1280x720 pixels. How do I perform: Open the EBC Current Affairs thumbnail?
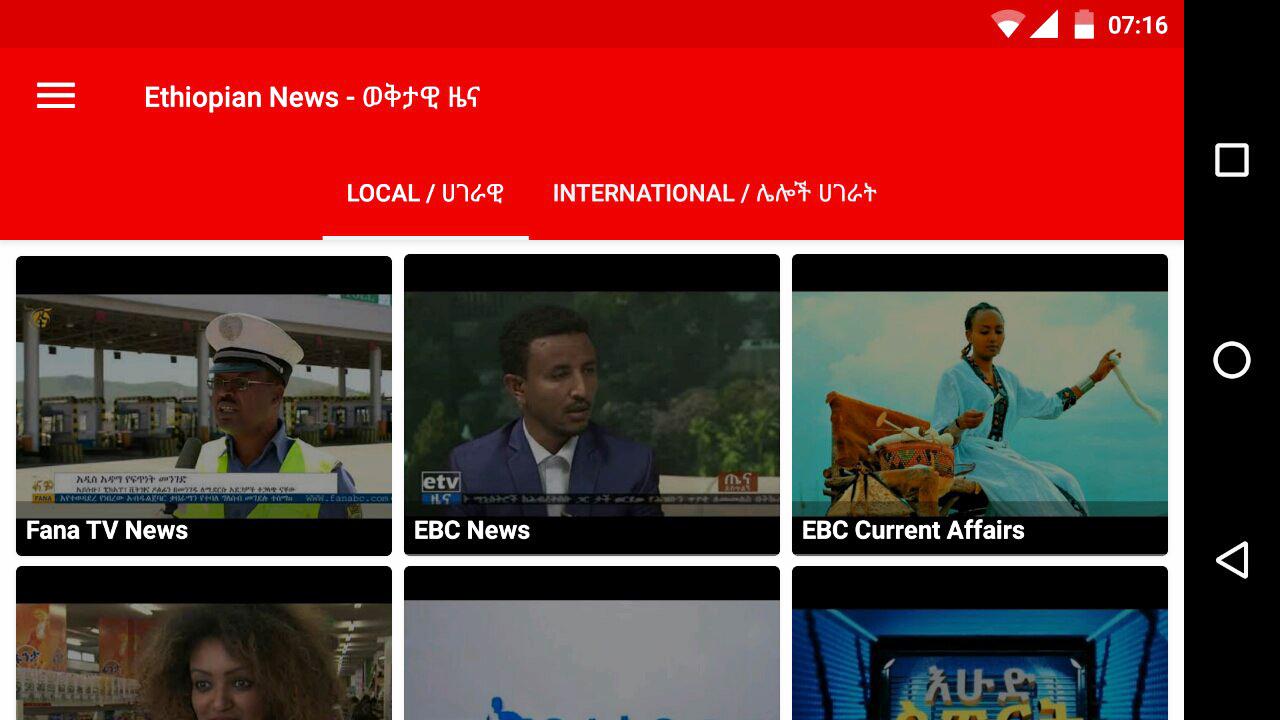(x=980, y=405)
